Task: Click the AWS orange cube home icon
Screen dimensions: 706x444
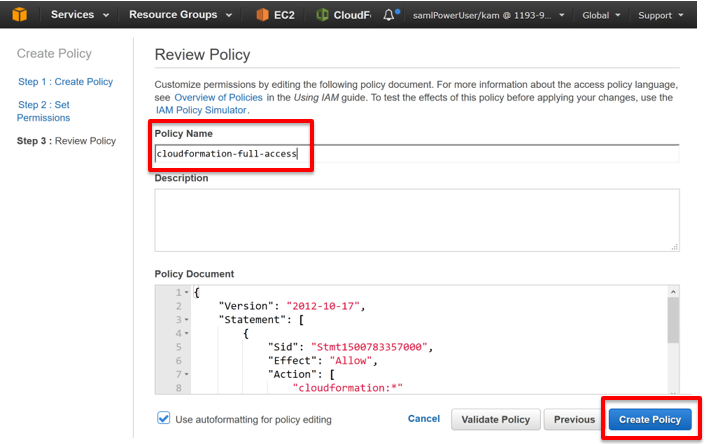Action: tap(19, 14)
